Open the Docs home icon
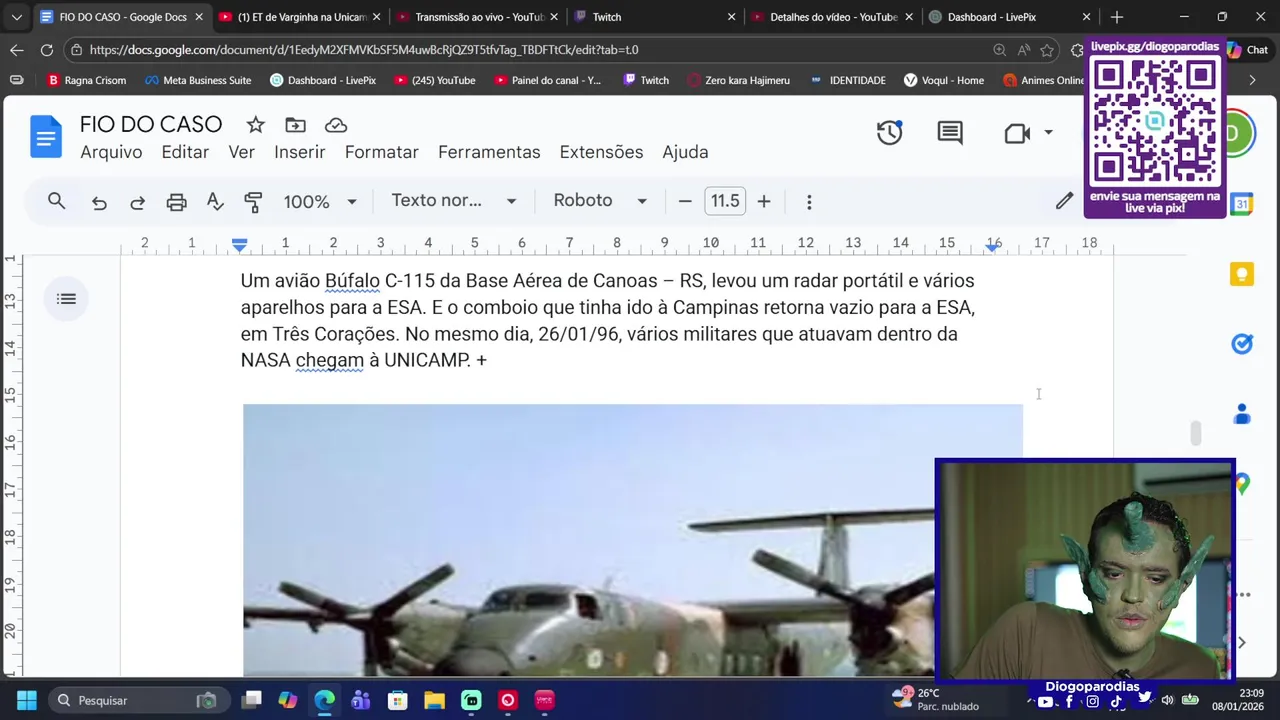This screenshot has height=720, width=1280. click(46, 137)
